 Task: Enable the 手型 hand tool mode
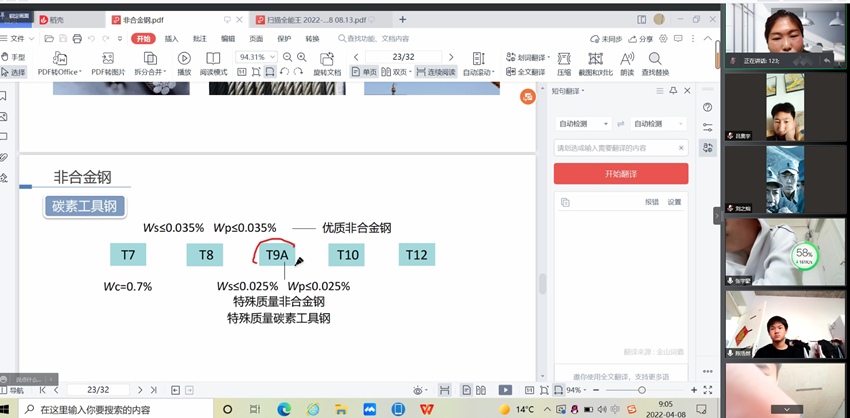pos(14,57)
